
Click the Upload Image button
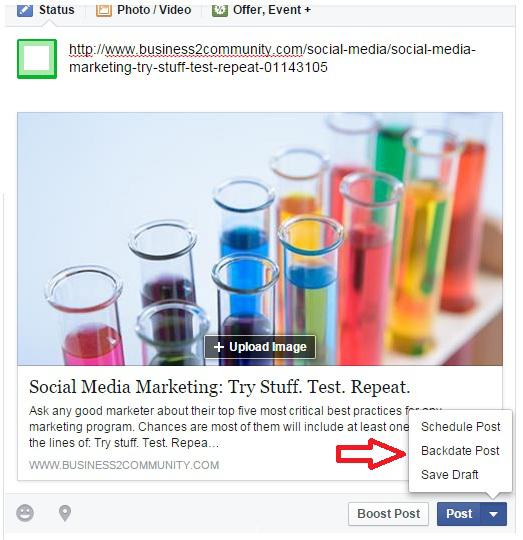260,347
